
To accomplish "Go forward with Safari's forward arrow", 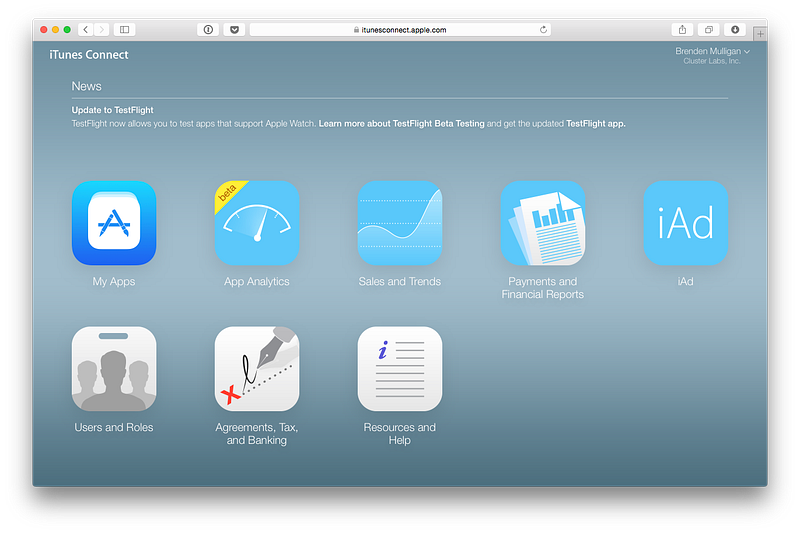I will [x=102, y=30].
